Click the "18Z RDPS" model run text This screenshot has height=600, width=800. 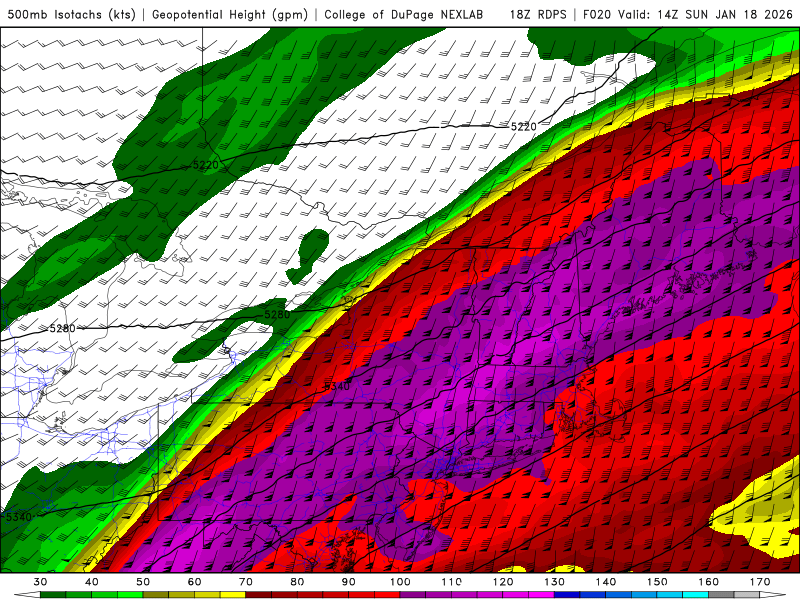click(538, 14)
